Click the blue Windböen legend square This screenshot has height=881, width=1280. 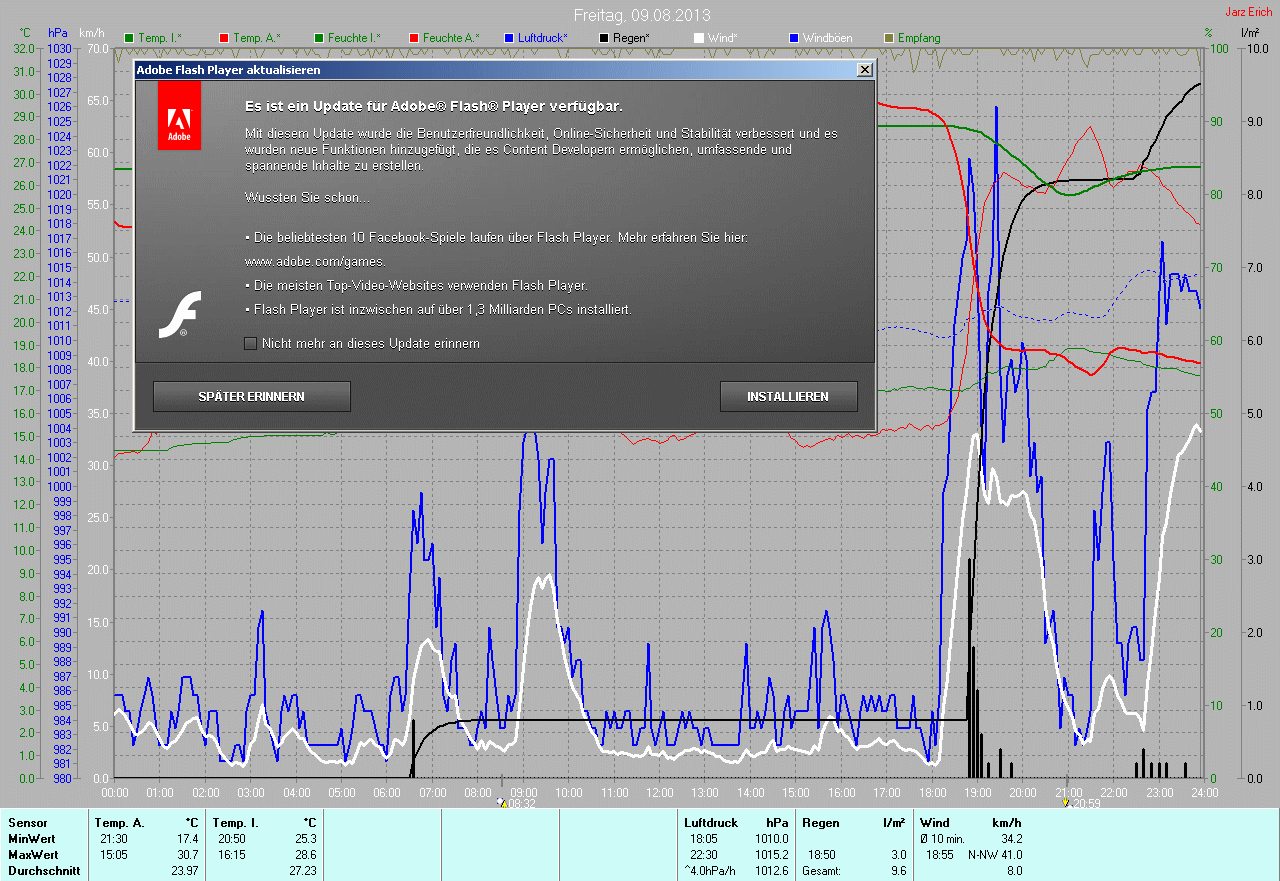tap(794, 38)
